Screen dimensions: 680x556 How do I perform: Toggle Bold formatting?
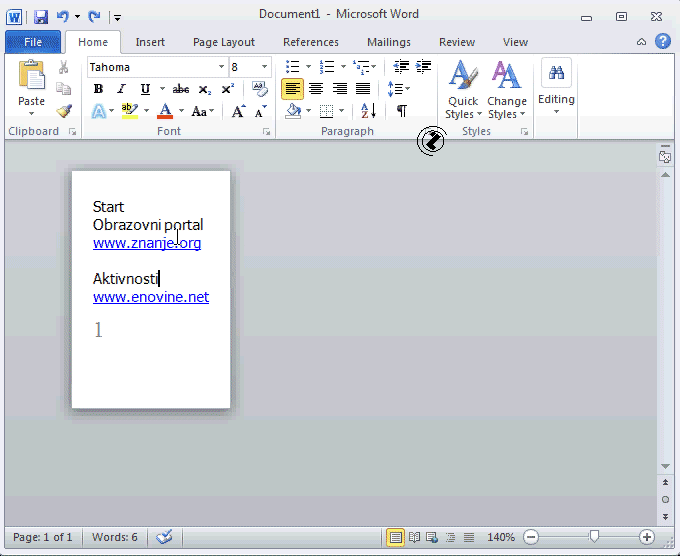click(98, 89)
